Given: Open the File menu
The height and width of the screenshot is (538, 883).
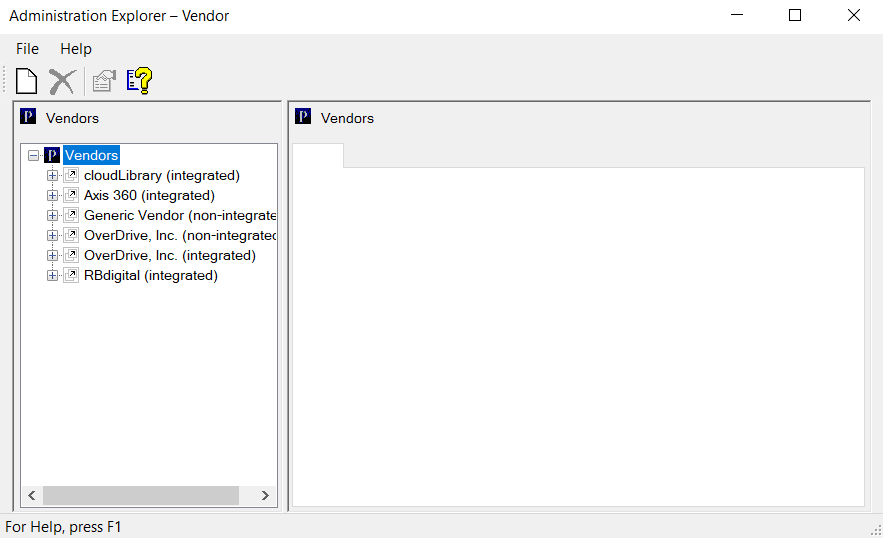Looking at the screenshot, I should pos(27,49).
